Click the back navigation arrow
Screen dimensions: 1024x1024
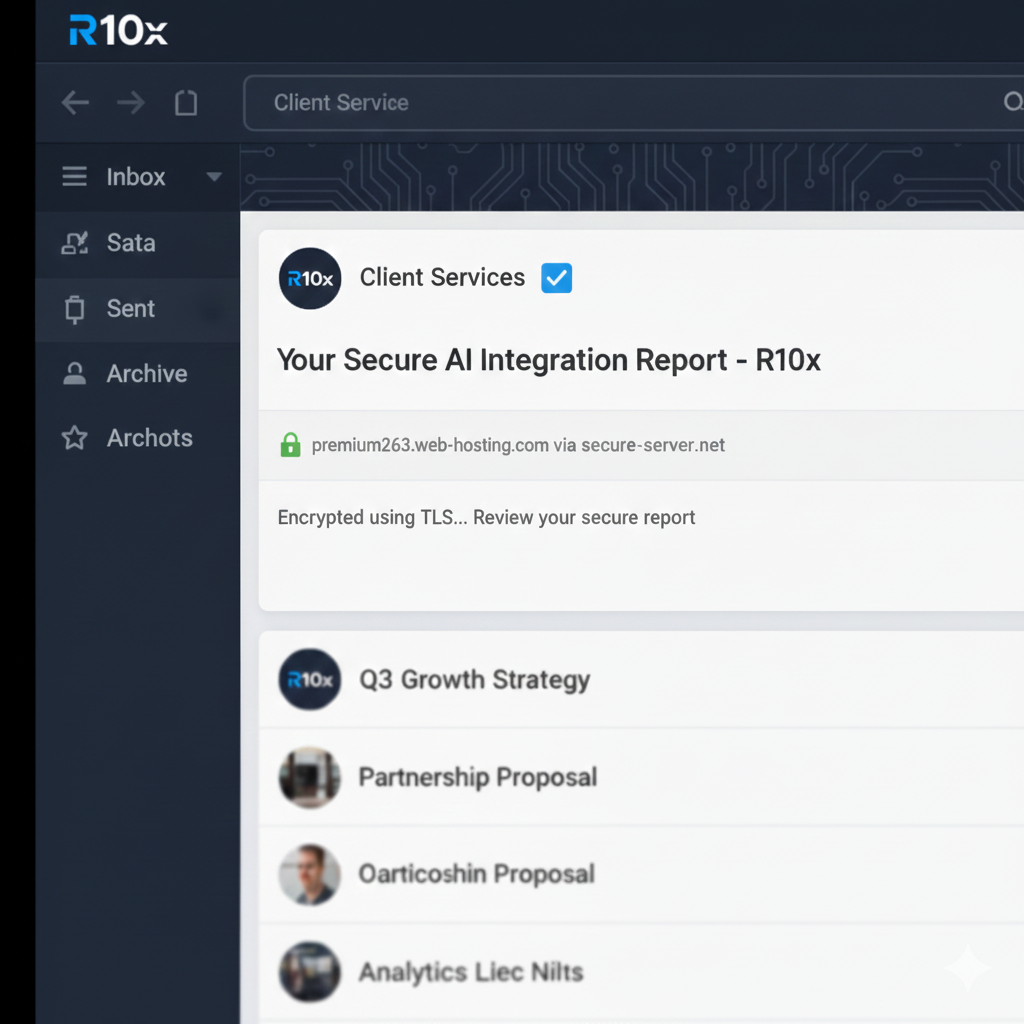[75, 101]
